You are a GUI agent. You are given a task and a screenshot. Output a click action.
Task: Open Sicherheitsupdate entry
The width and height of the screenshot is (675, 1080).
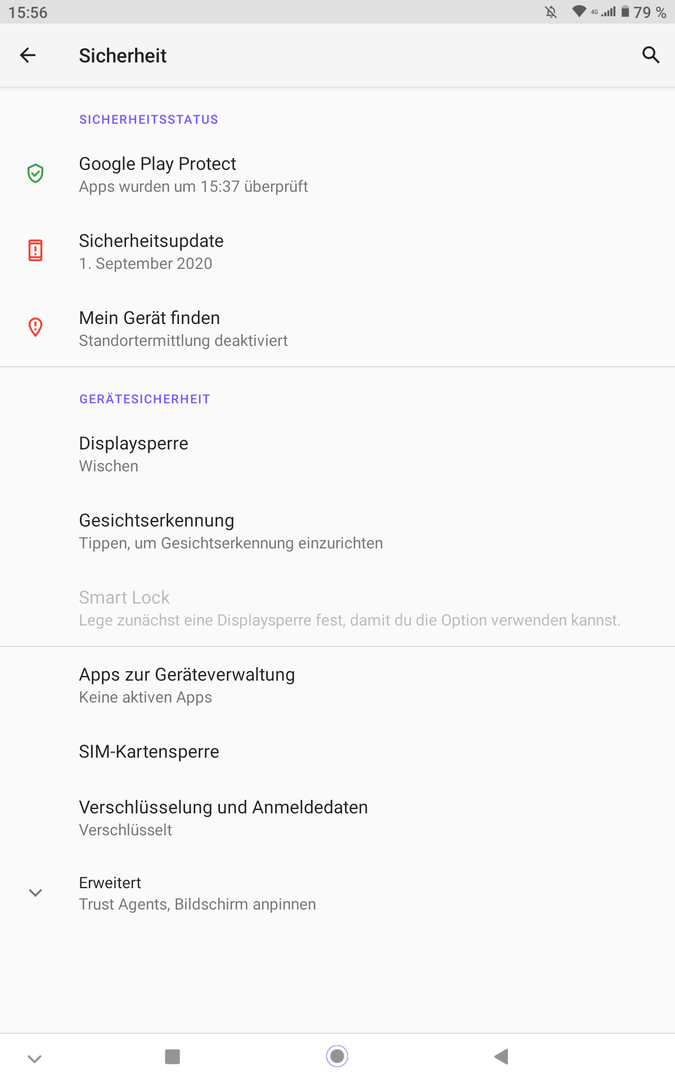point(151,251)
